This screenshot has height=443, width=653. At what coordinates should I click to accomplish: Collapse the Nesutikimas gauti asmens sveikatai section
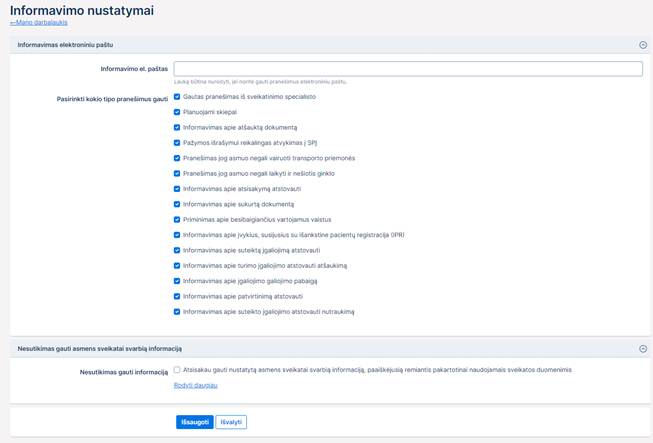coord(643,348)
